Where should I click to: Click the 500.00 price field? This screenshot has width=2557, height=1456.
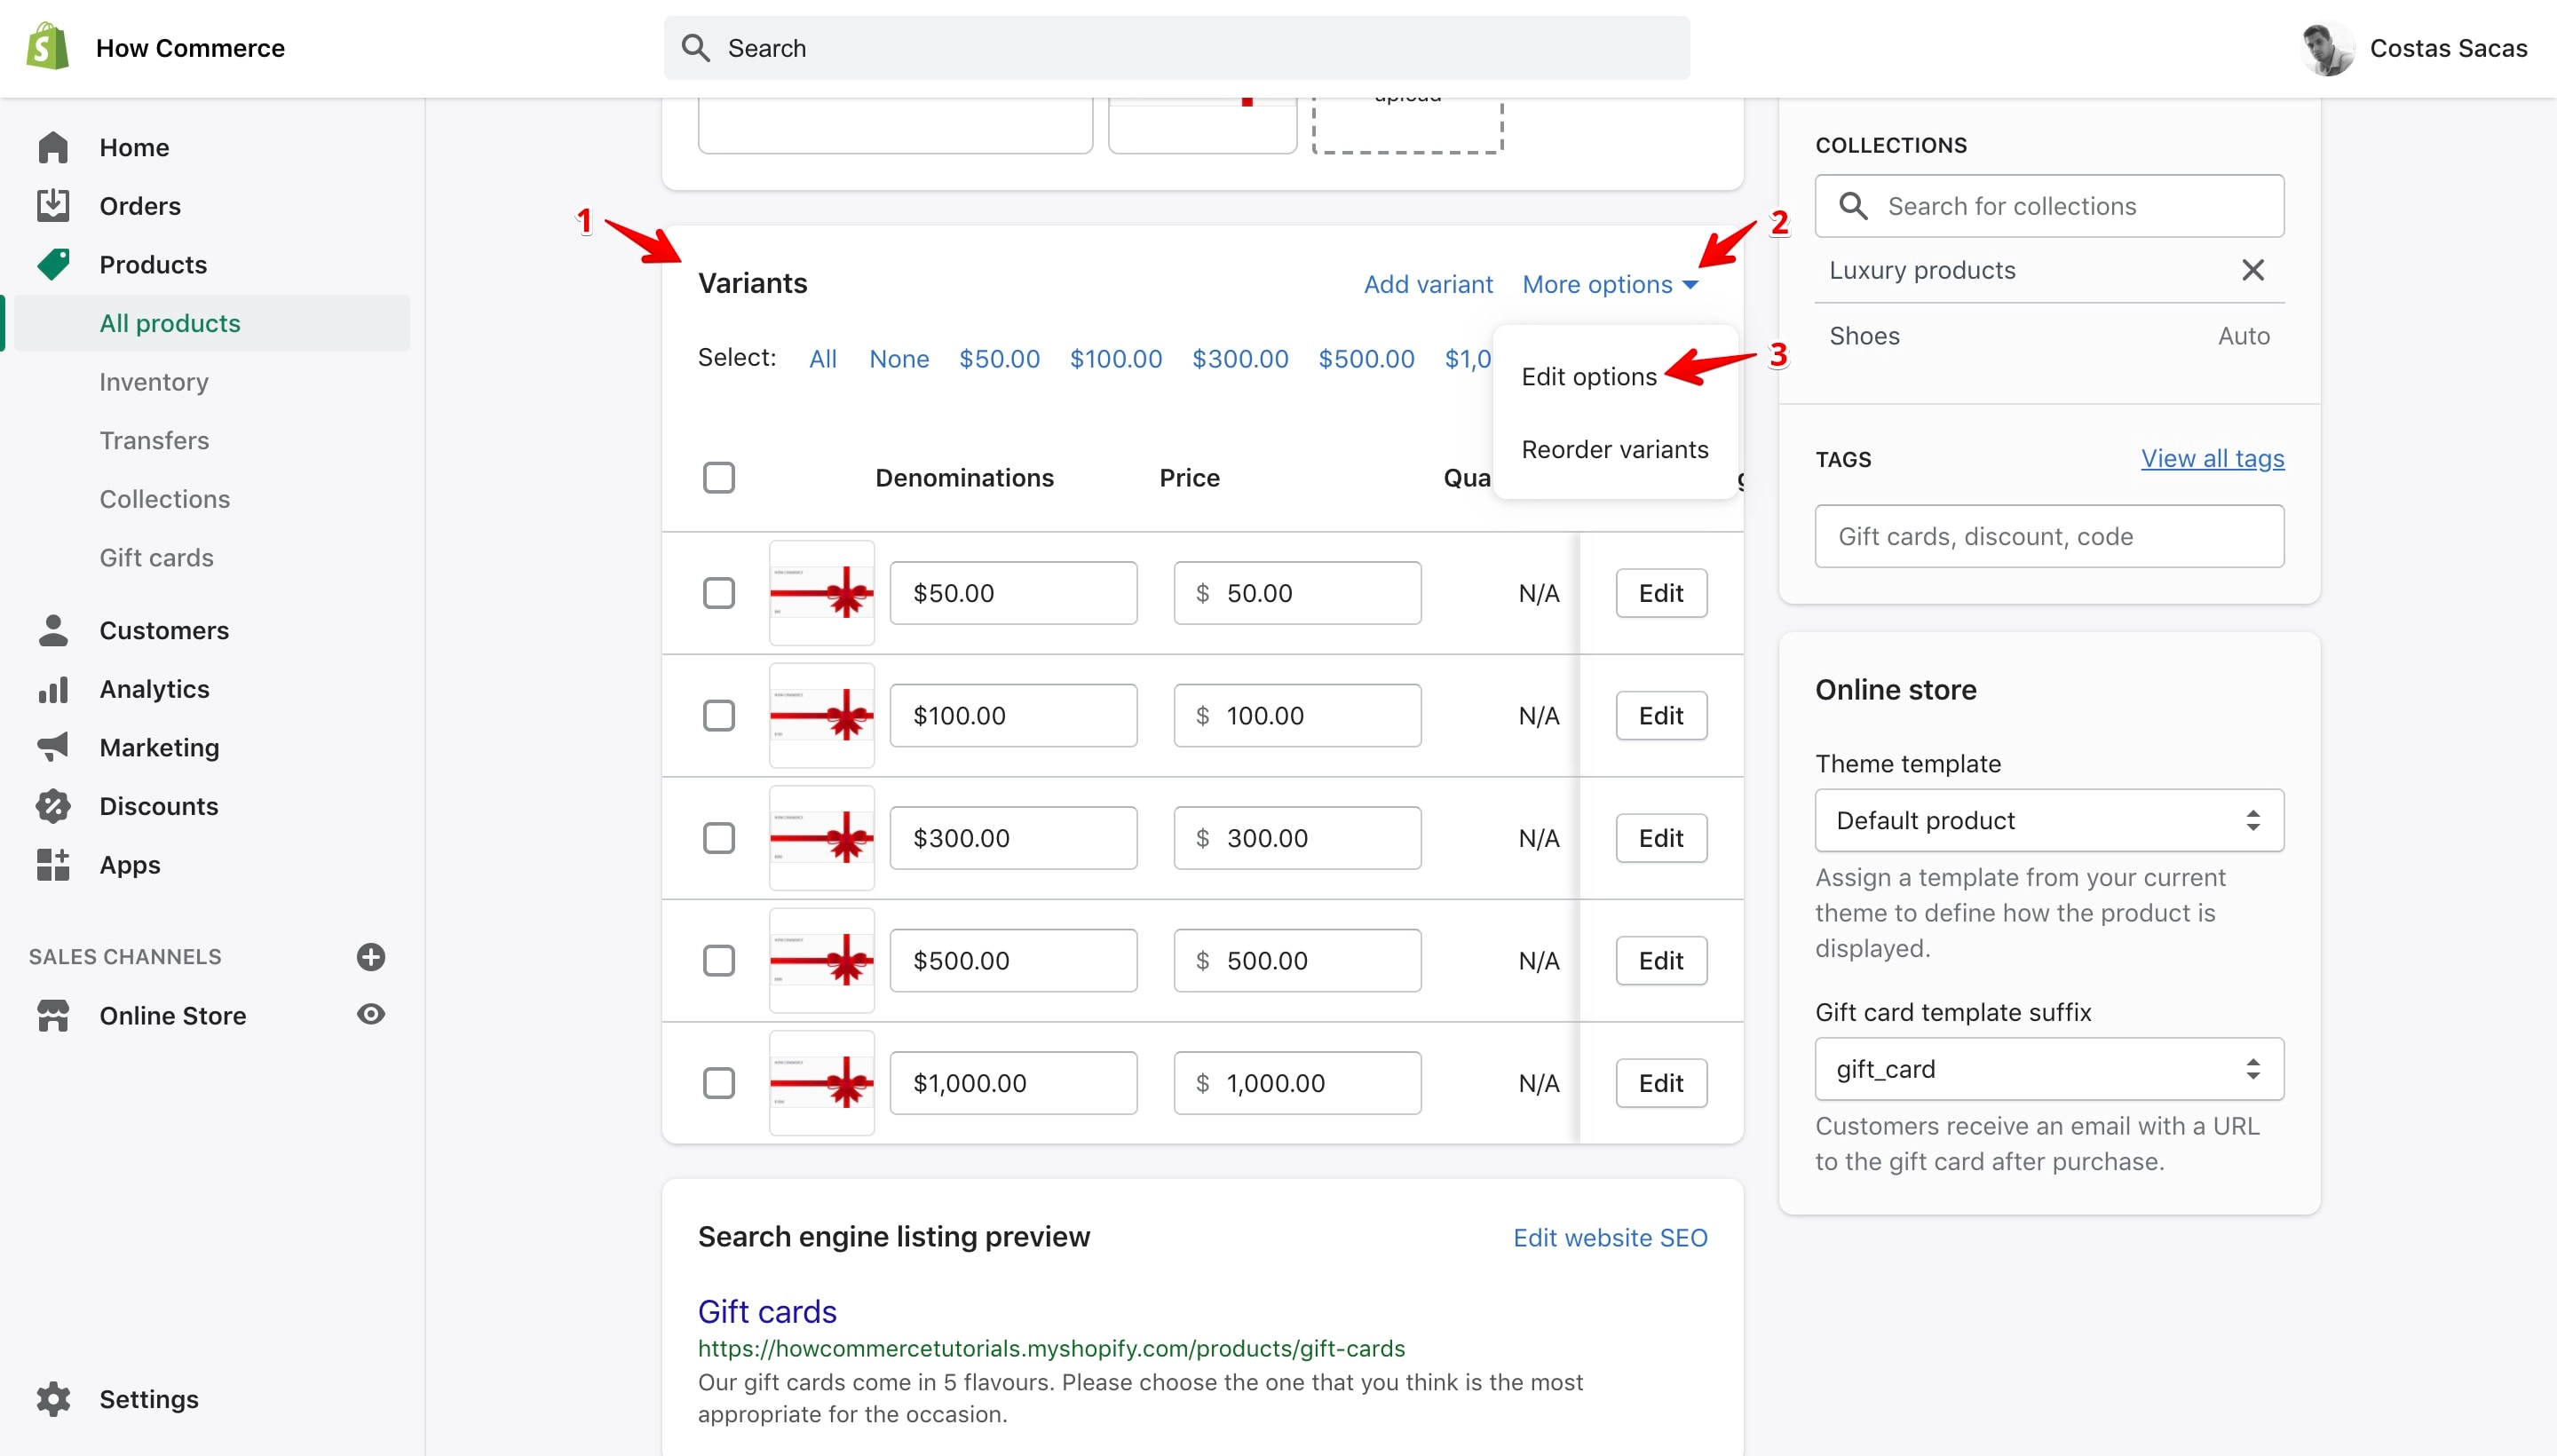point(1297,961)
